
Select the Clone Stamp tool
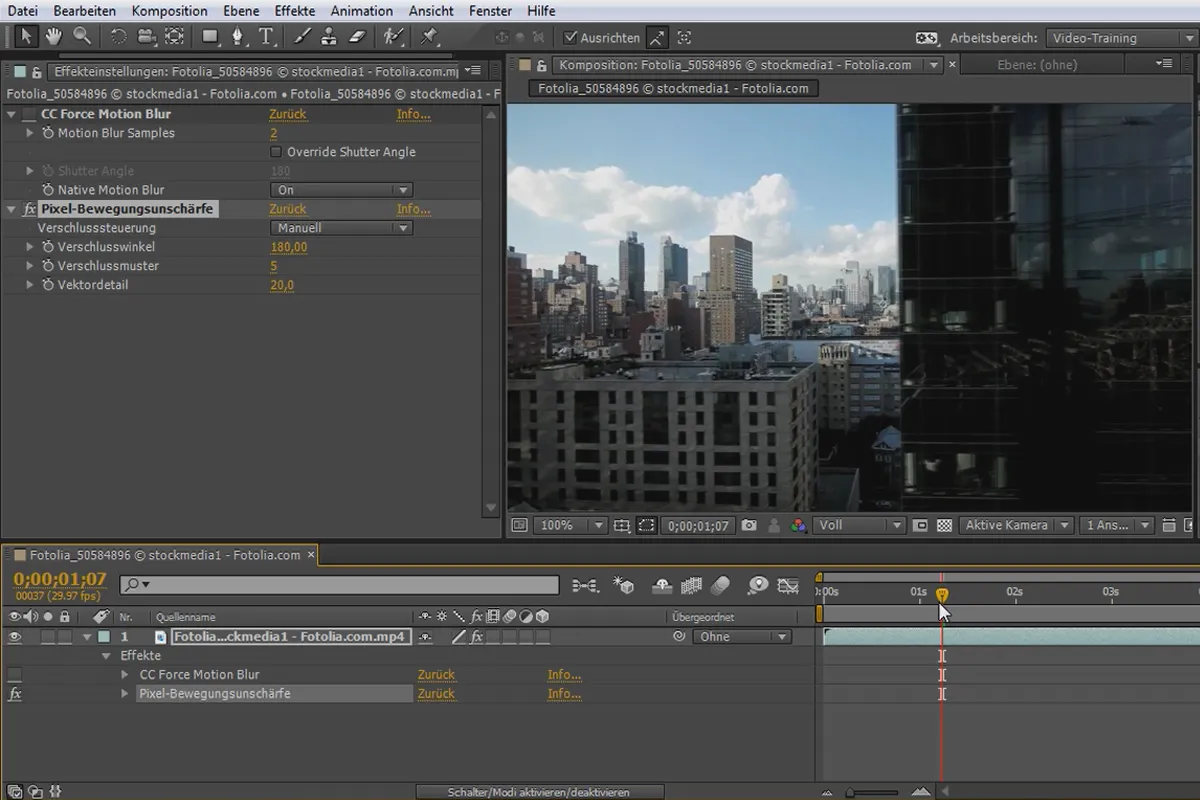pos(330,37)
